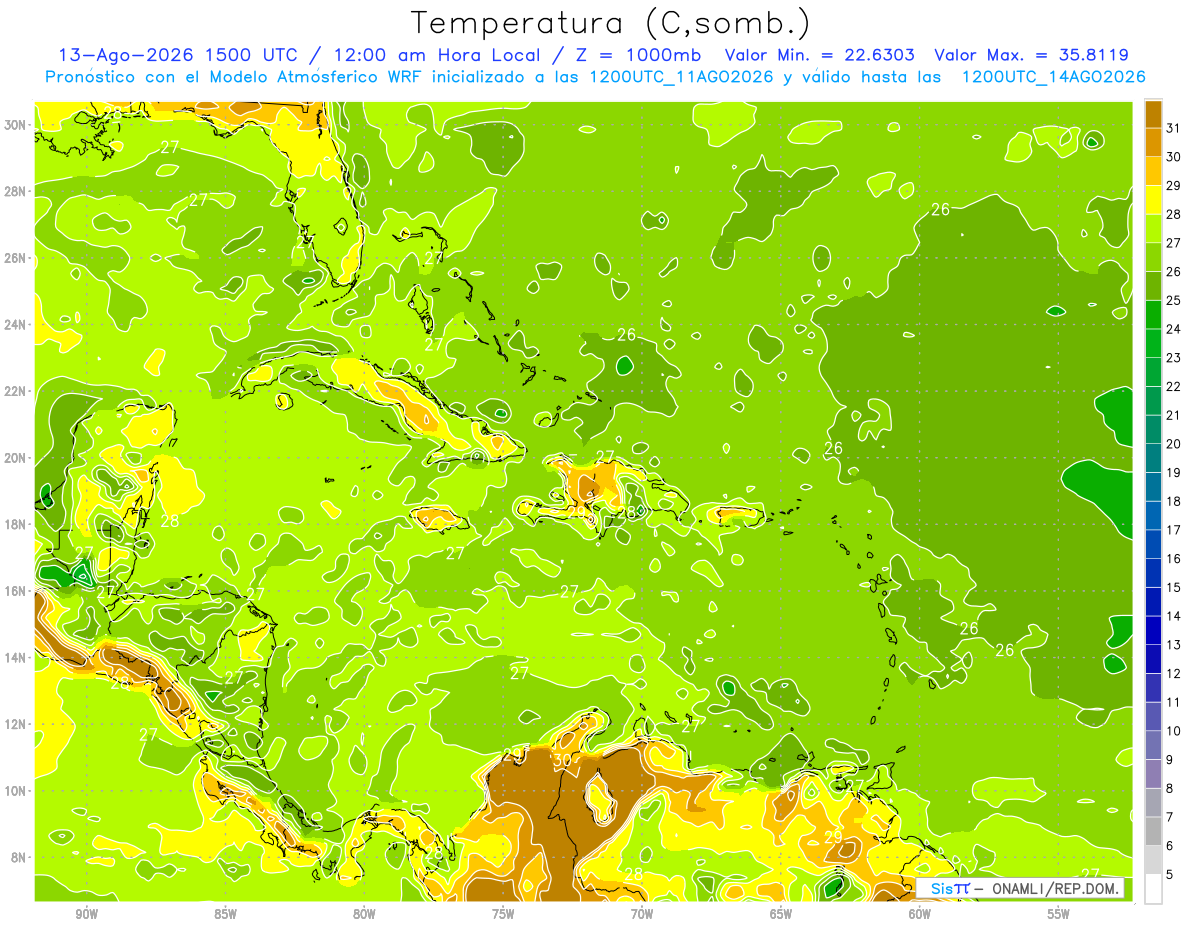This screenshot has width=1200, height=927.
Task: Click 'Pronóstico con el Modelo Atmósferico WRF' text
Action: pos(233,77)
